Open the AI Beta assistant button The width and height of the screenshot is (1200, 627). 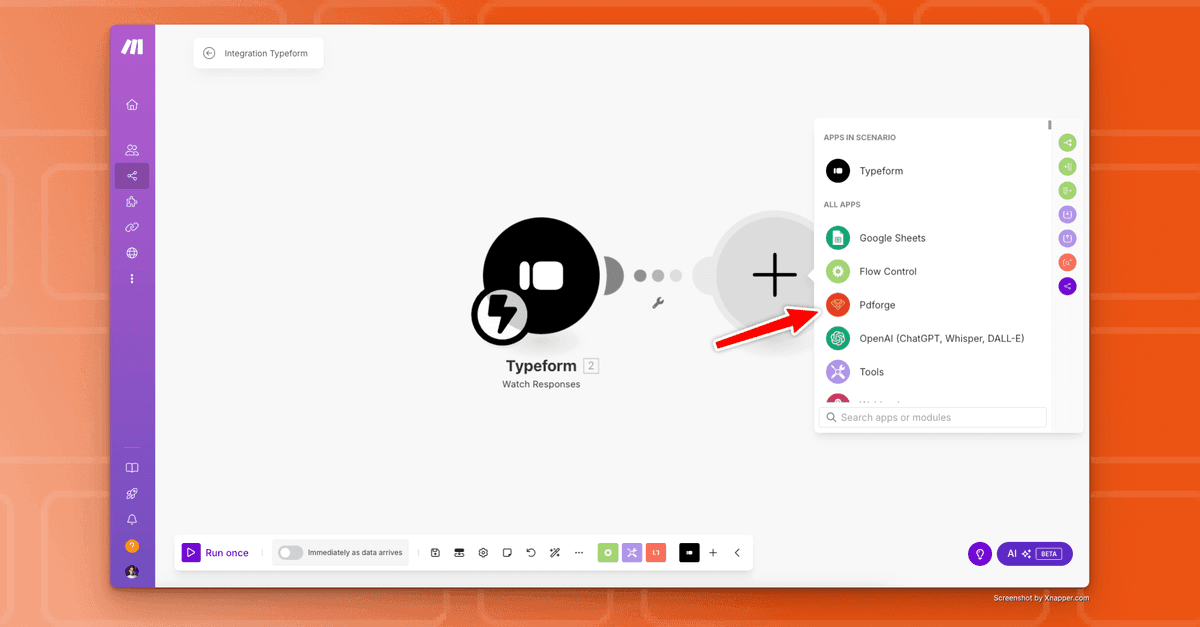[1034, 553]
